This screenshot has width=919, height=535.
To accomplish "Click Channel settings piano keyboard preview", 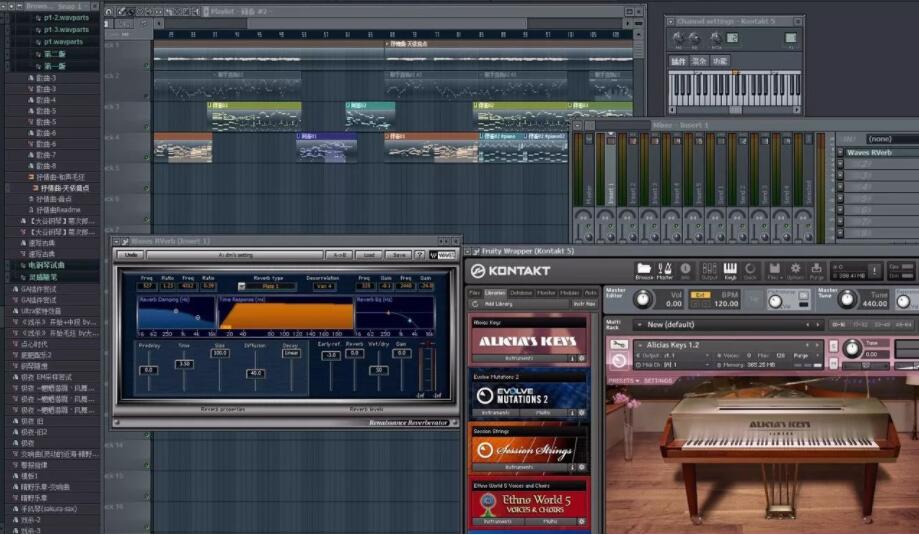I will [x=735, y=90].
